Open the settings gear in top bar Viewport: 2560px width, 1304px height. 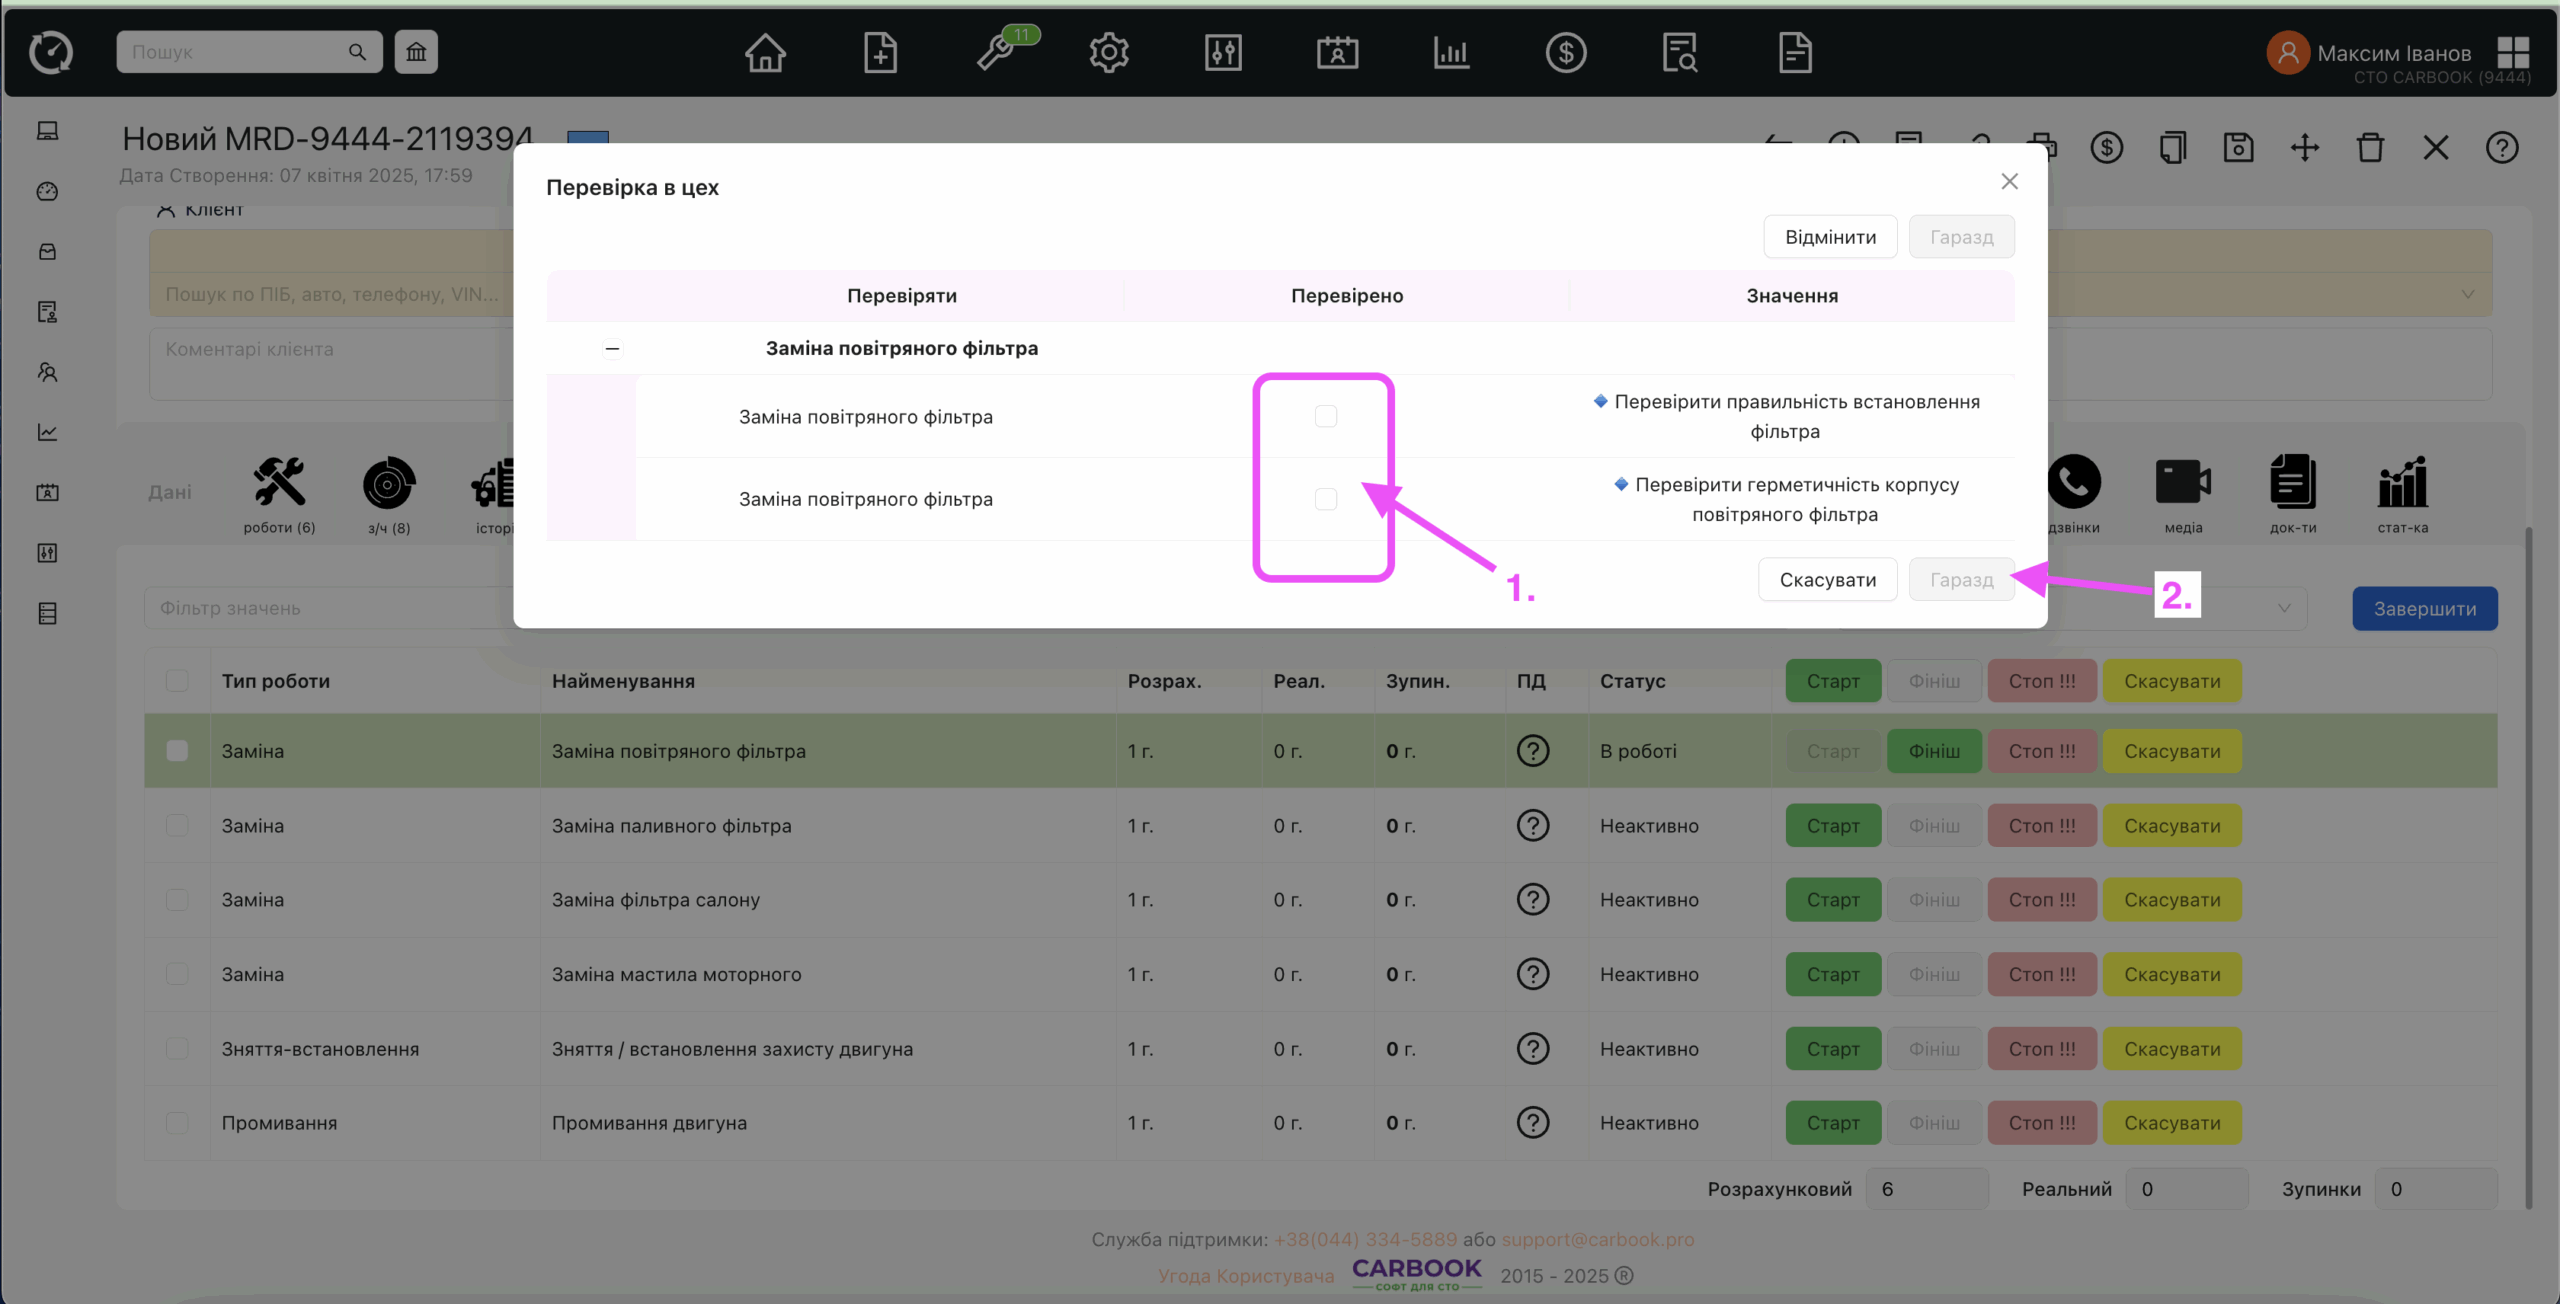point(1108,52)
